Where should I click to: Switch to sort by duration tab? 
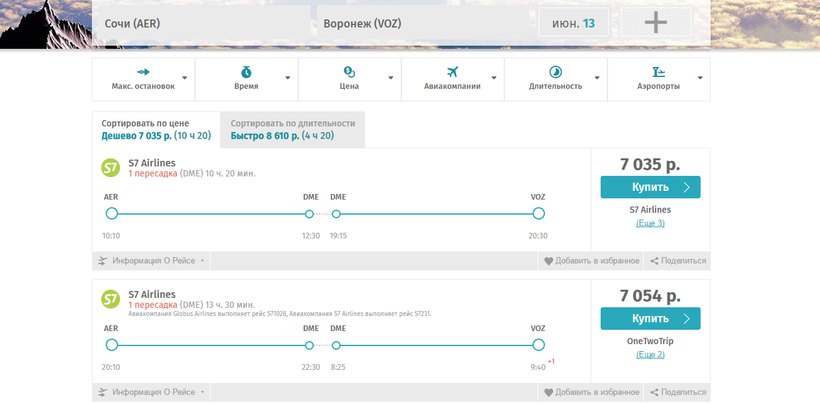(x=292, y=129)
